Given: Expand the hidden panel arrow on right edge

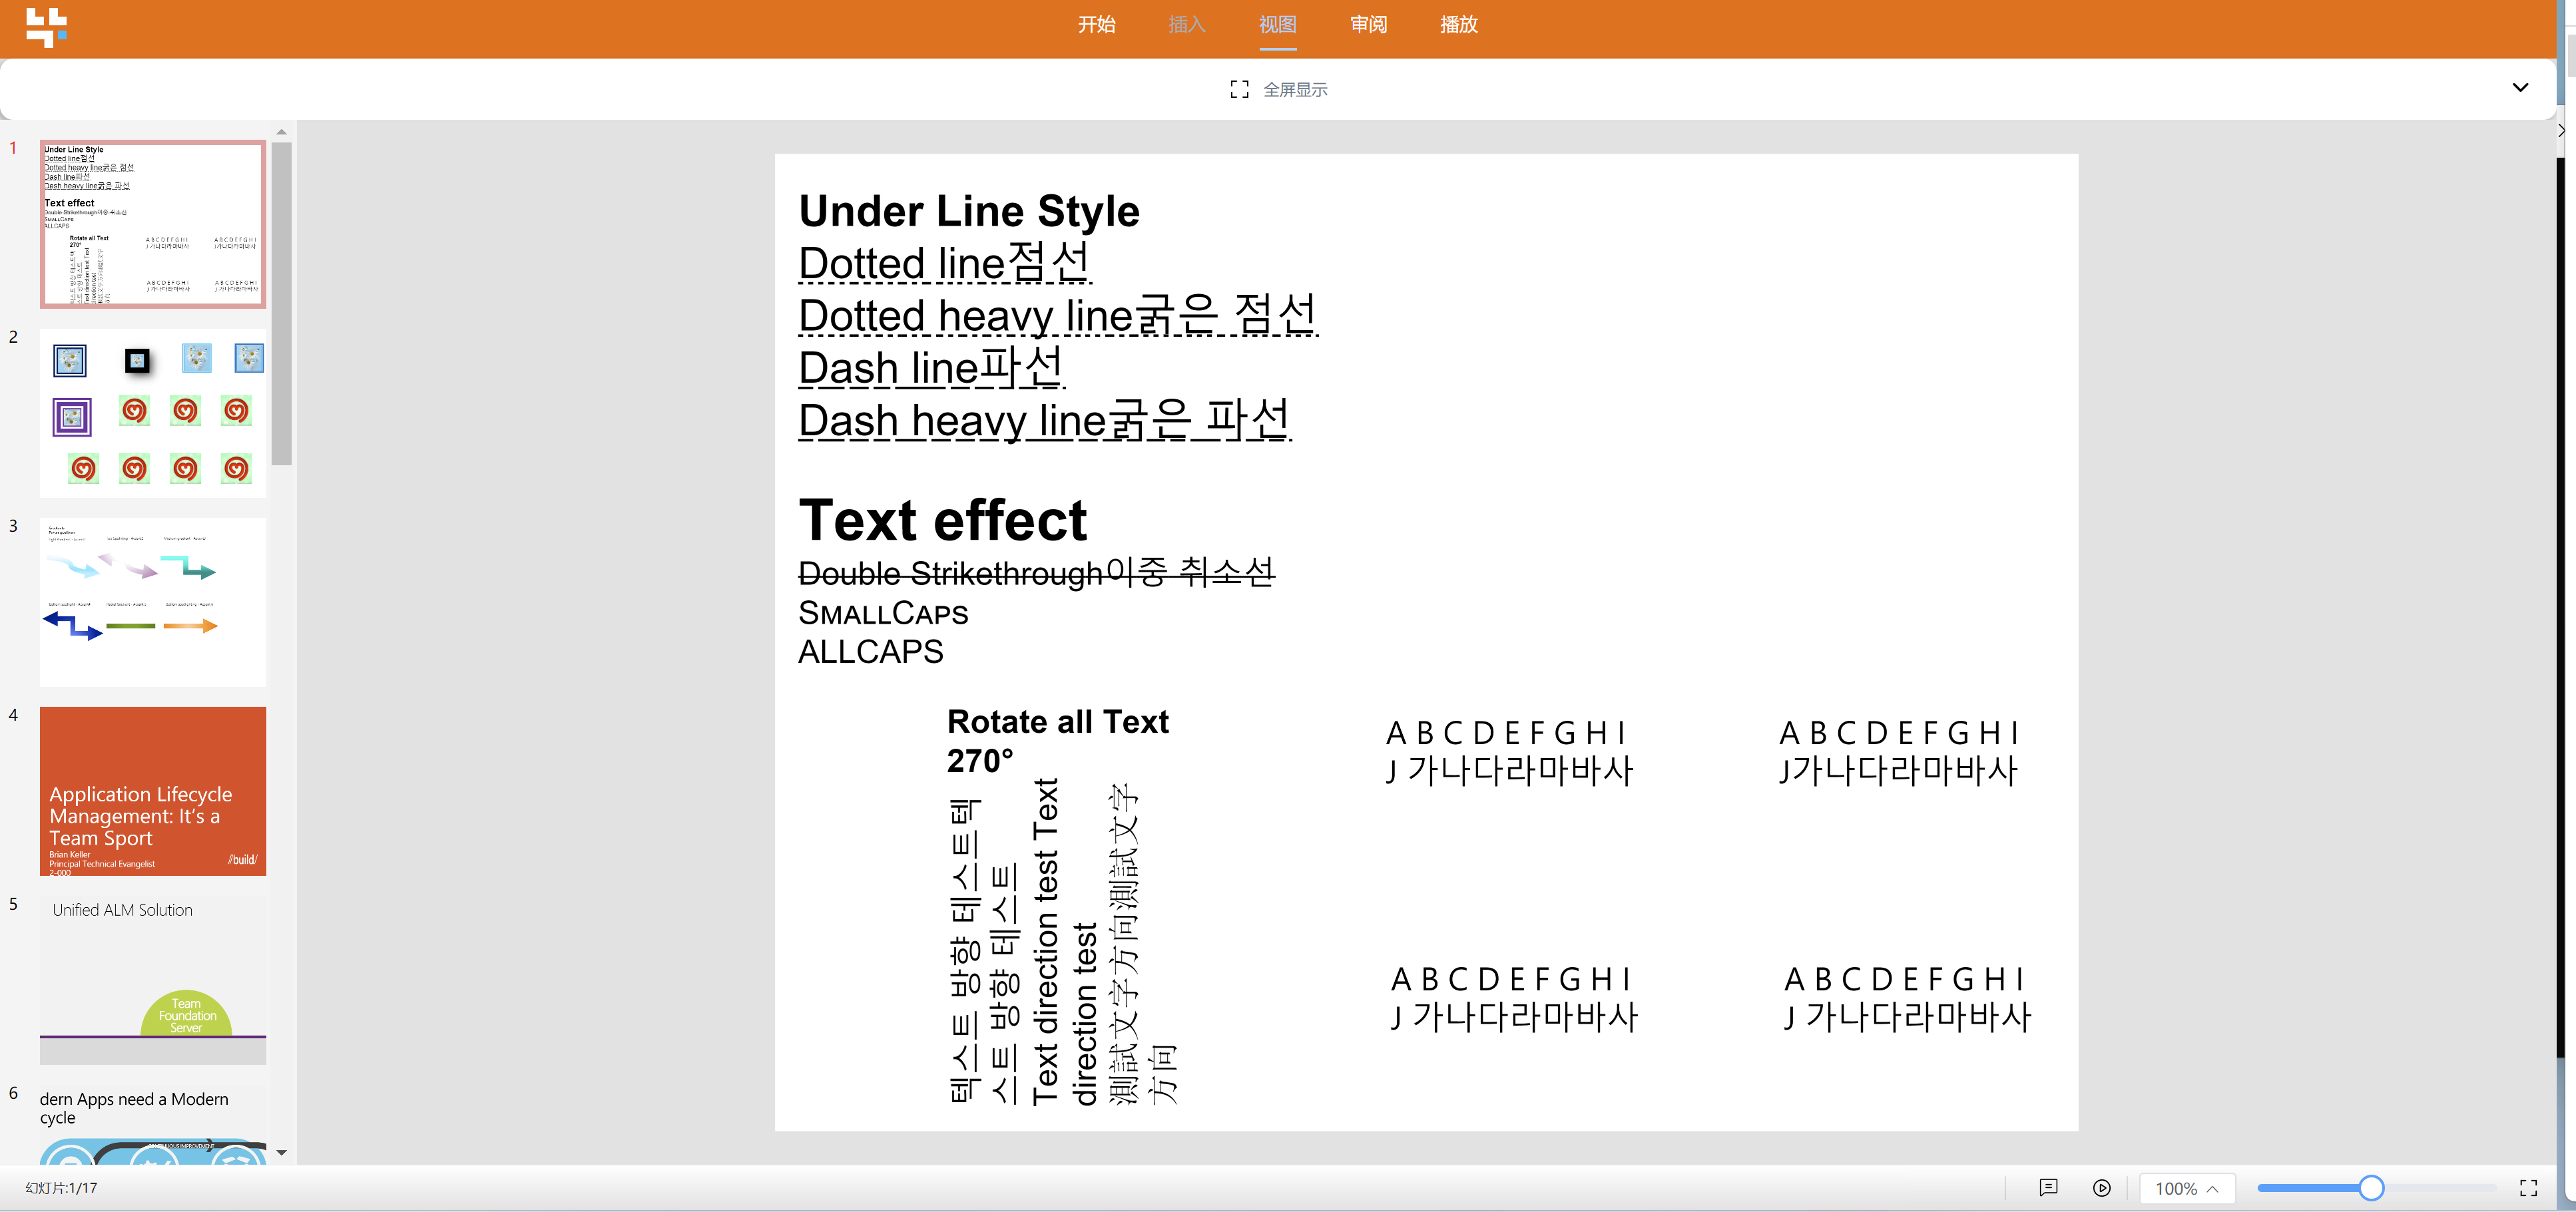Looking at the screenshot, I should coord(2561,130).
